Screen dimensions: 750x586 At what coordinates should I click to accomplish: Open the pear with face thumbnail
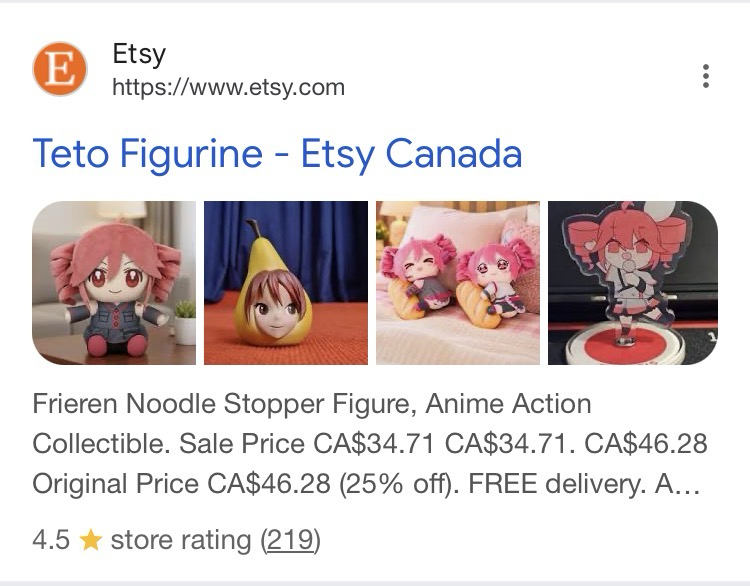click(x=286, y=283)
